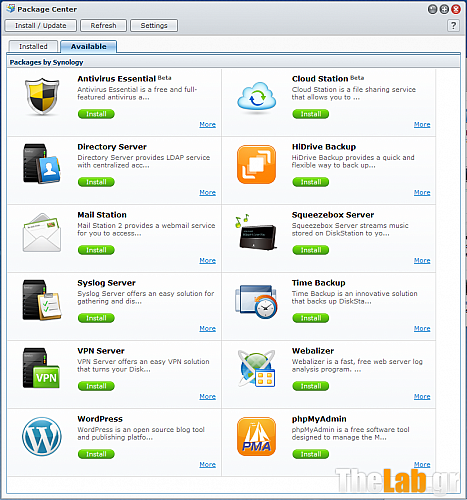This screenshot has height=500, width=467.
Task: Open More link for Webalizer
Action: (x=422, y=396)
